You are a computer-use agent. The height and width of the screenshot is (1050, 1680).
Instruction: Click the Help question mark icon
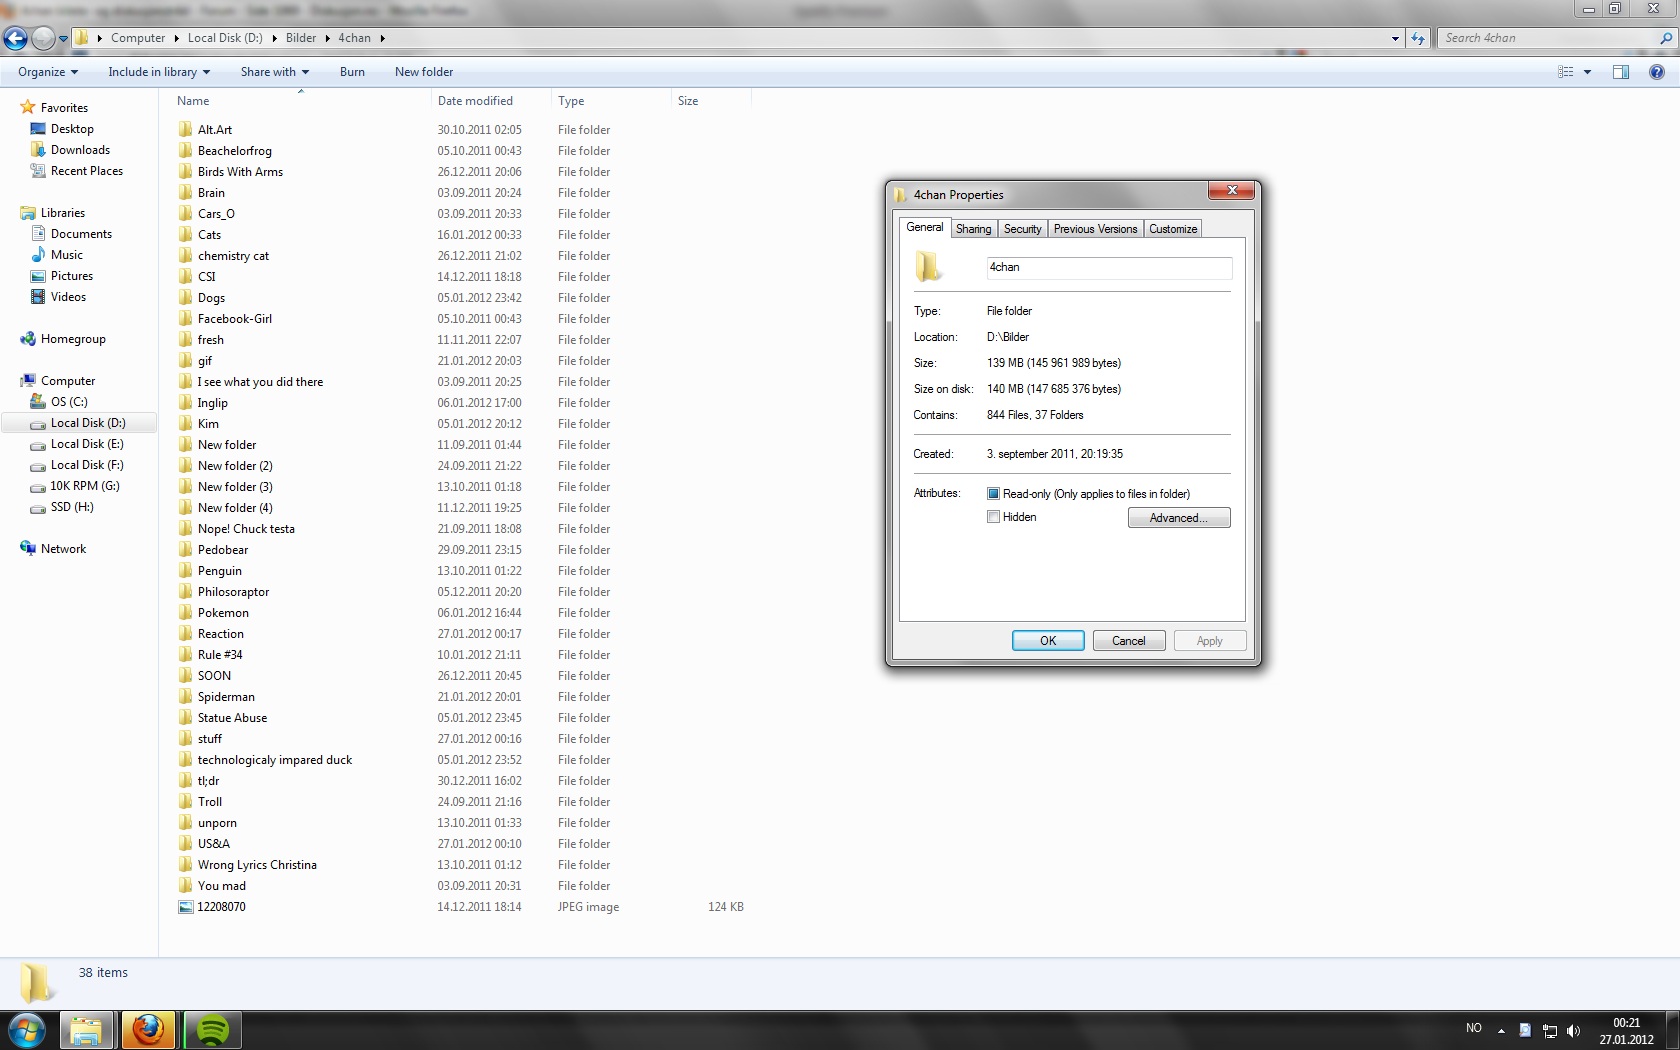click(1657, 72)
